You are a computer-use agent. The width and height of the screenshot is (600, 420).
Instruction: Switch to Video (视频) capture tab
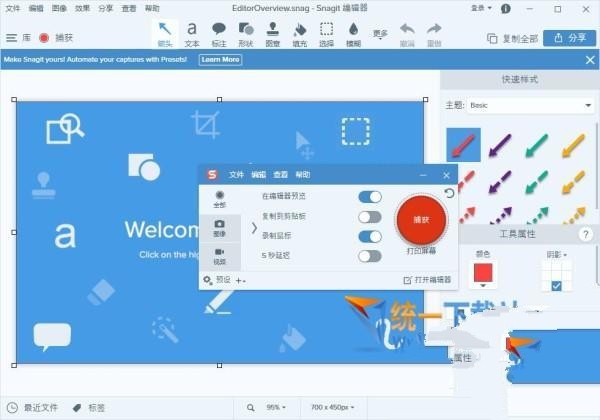tap(220, 257)
